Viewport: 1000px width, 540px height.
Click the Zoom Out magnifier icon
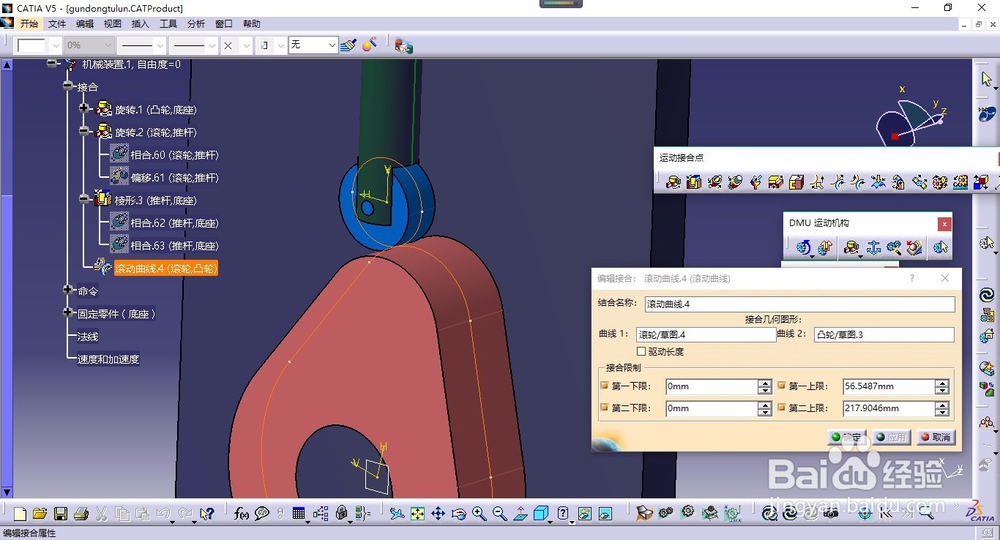(499, 514)
